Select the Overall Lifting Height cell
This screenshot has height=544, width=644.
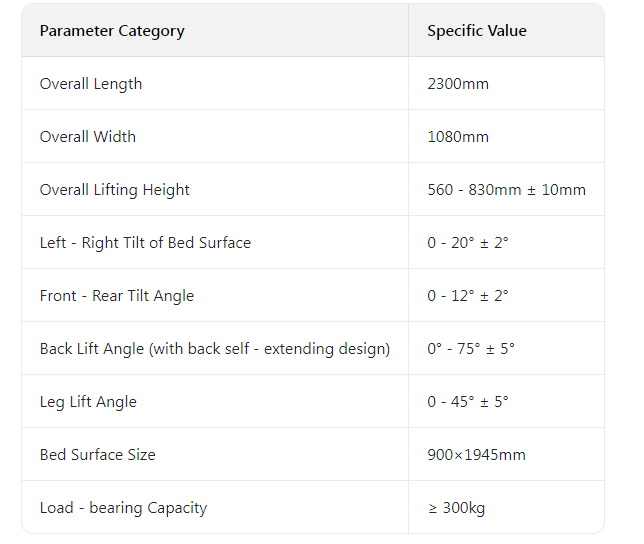[115, 190]
